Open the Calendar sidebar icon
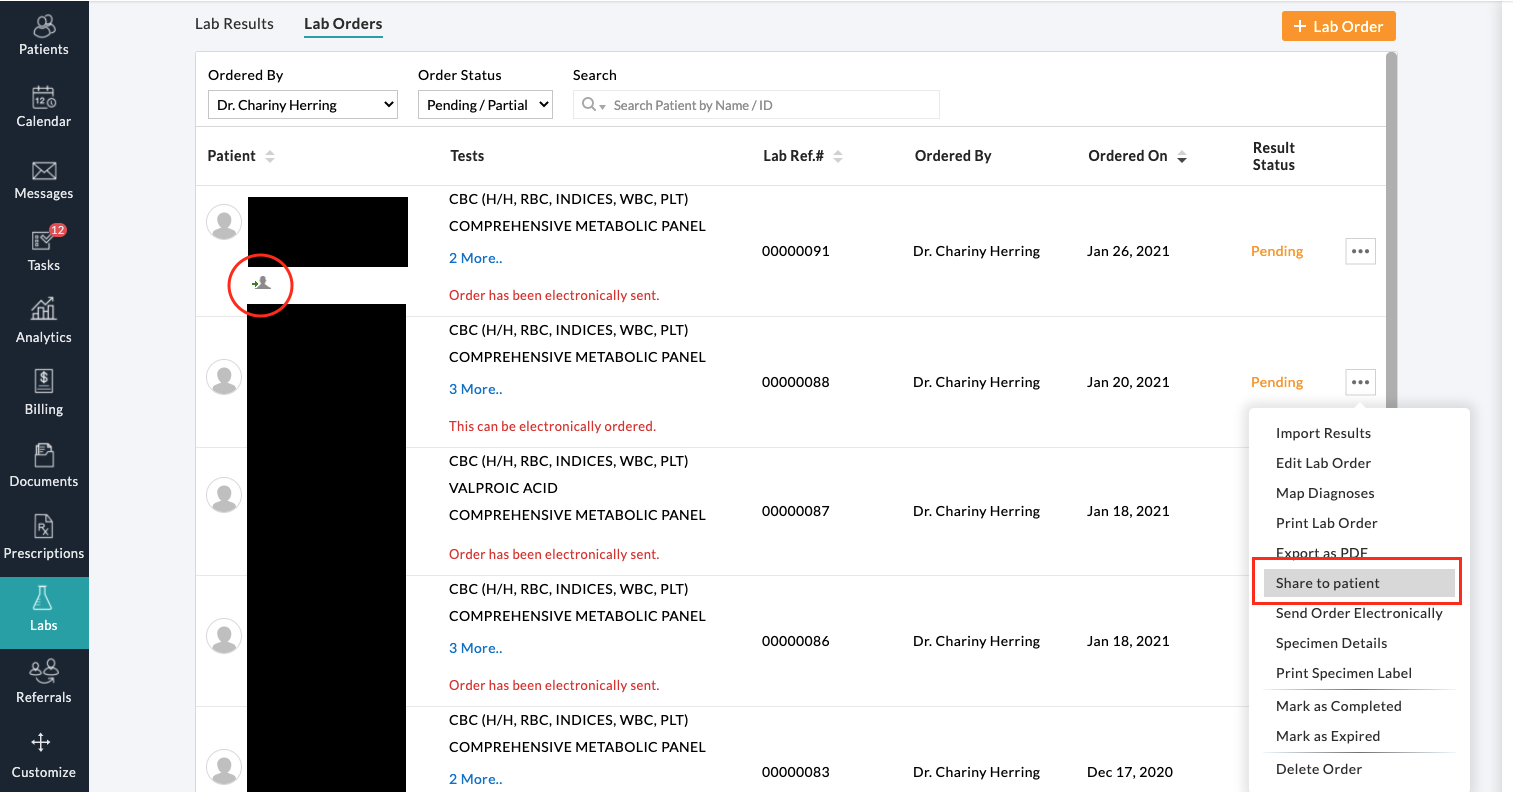Viewport: 1513px width, 792px height. (x=44, y=98)
